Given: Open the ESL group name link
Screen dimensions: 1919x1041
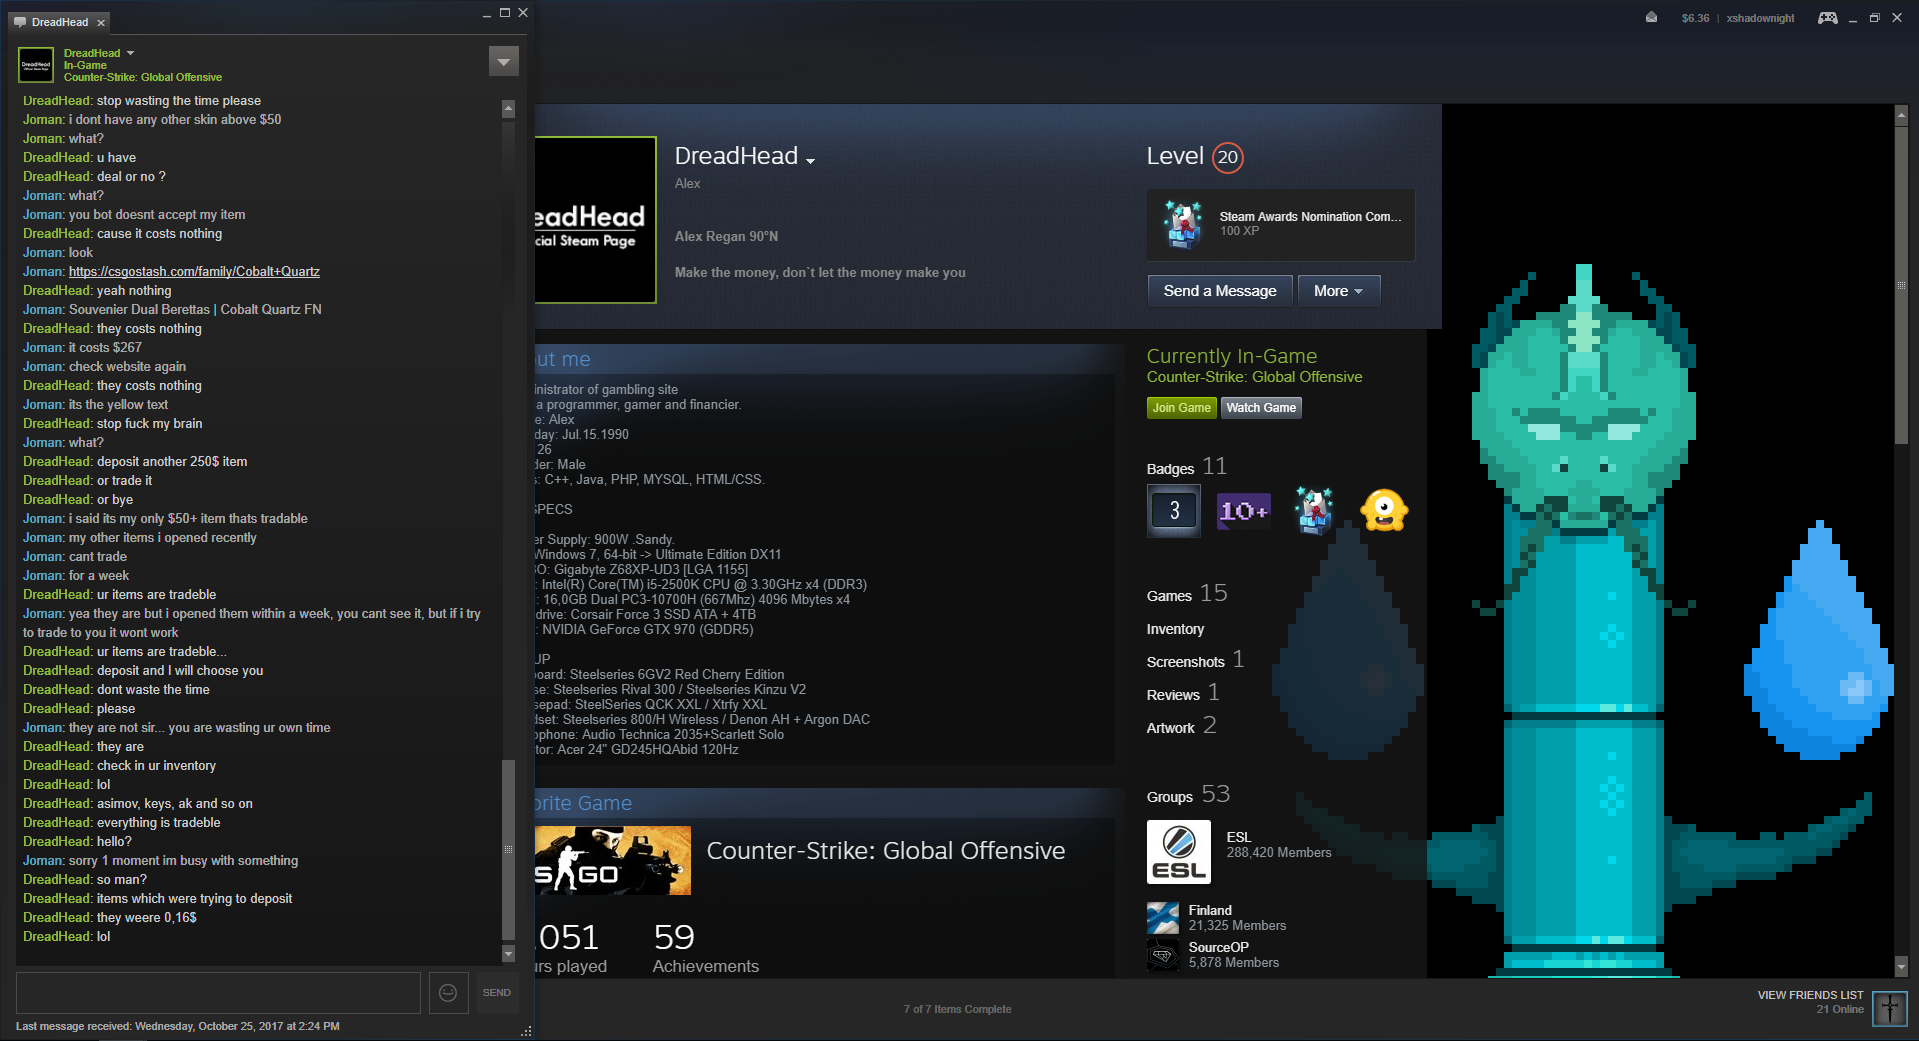Looking at the screenshot, I should tap(1238, 837).
